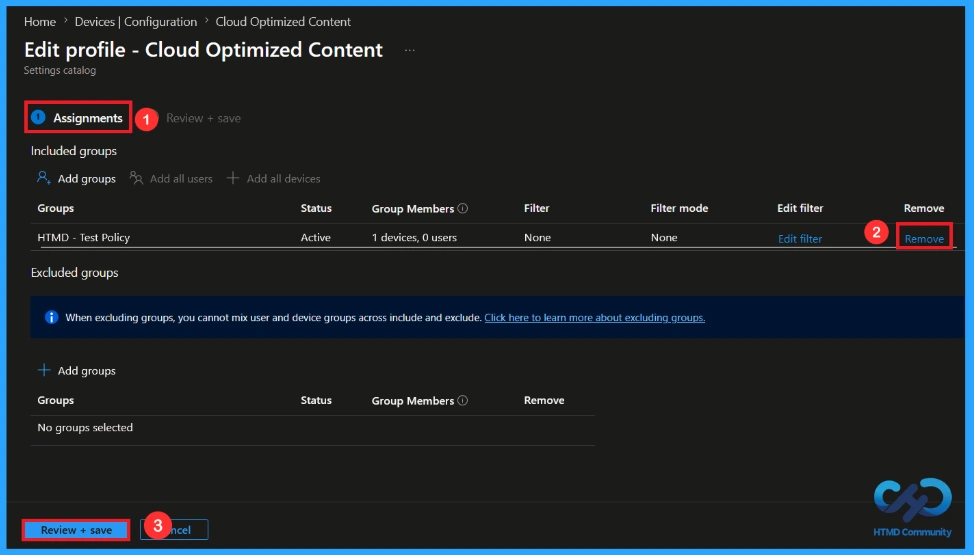Click the info icon in the exclusion banner
Image resolution: width=974 pixels, height=555 pixels.
click(x=52, y=317)
